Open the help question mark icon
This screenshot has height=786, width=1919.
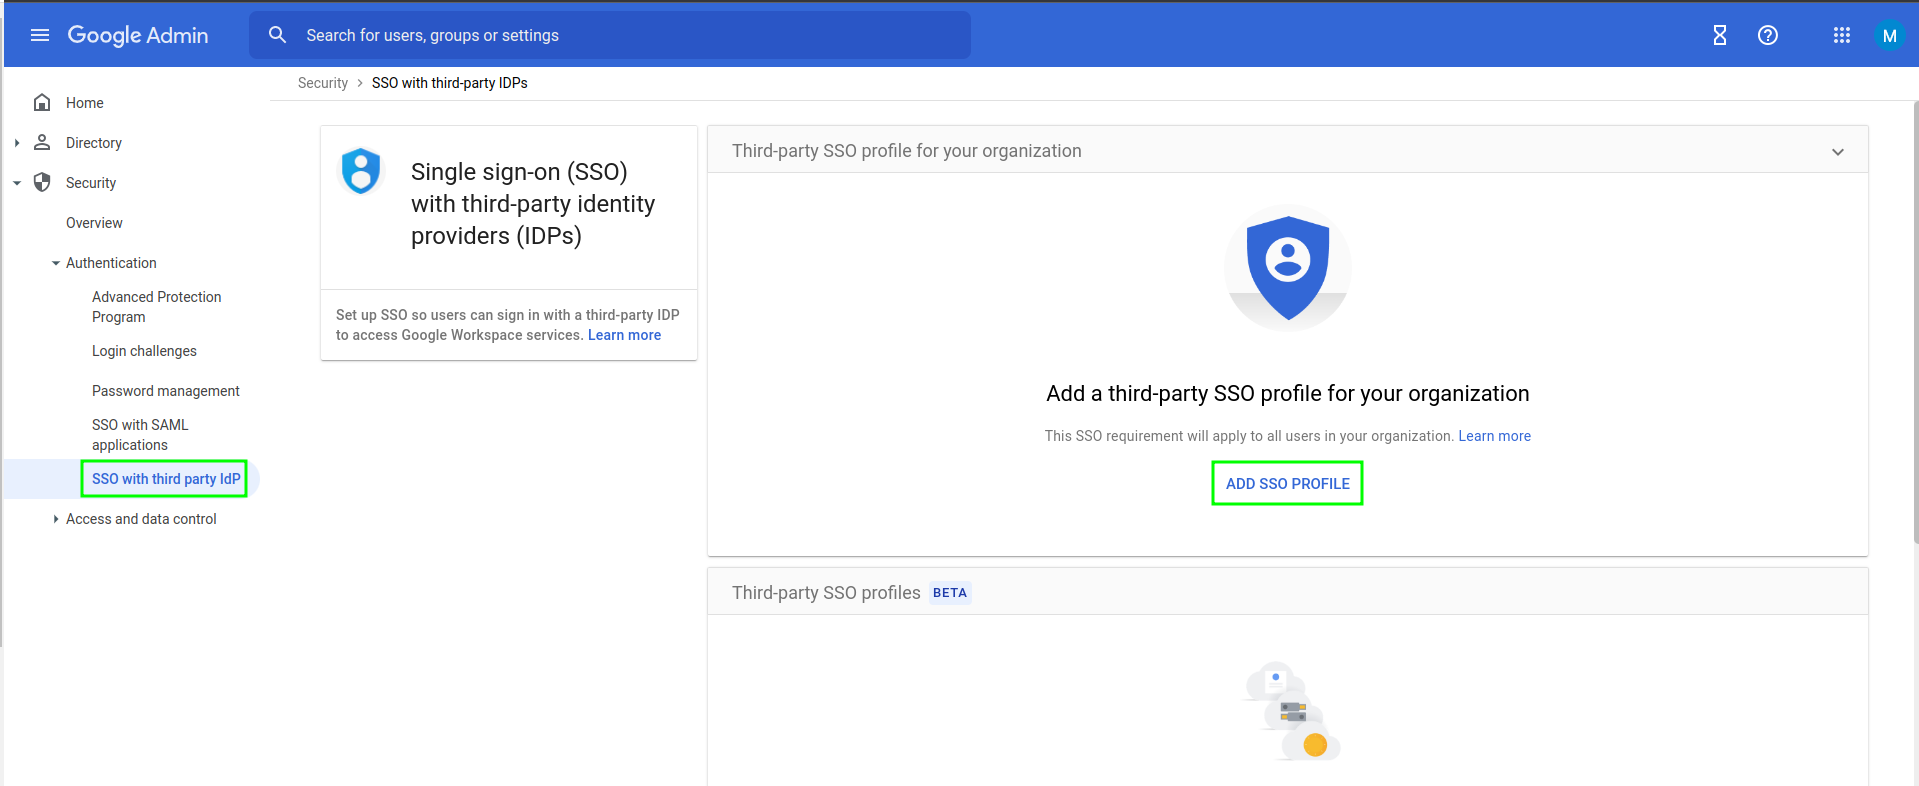click(x=1767, y=35)
